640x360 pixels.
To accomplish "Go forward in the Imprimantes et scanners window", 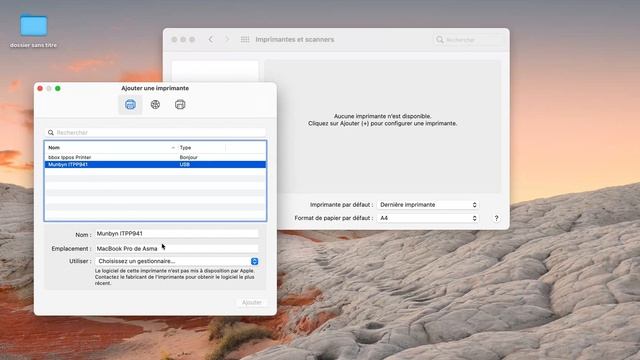I will click(227, 39).
